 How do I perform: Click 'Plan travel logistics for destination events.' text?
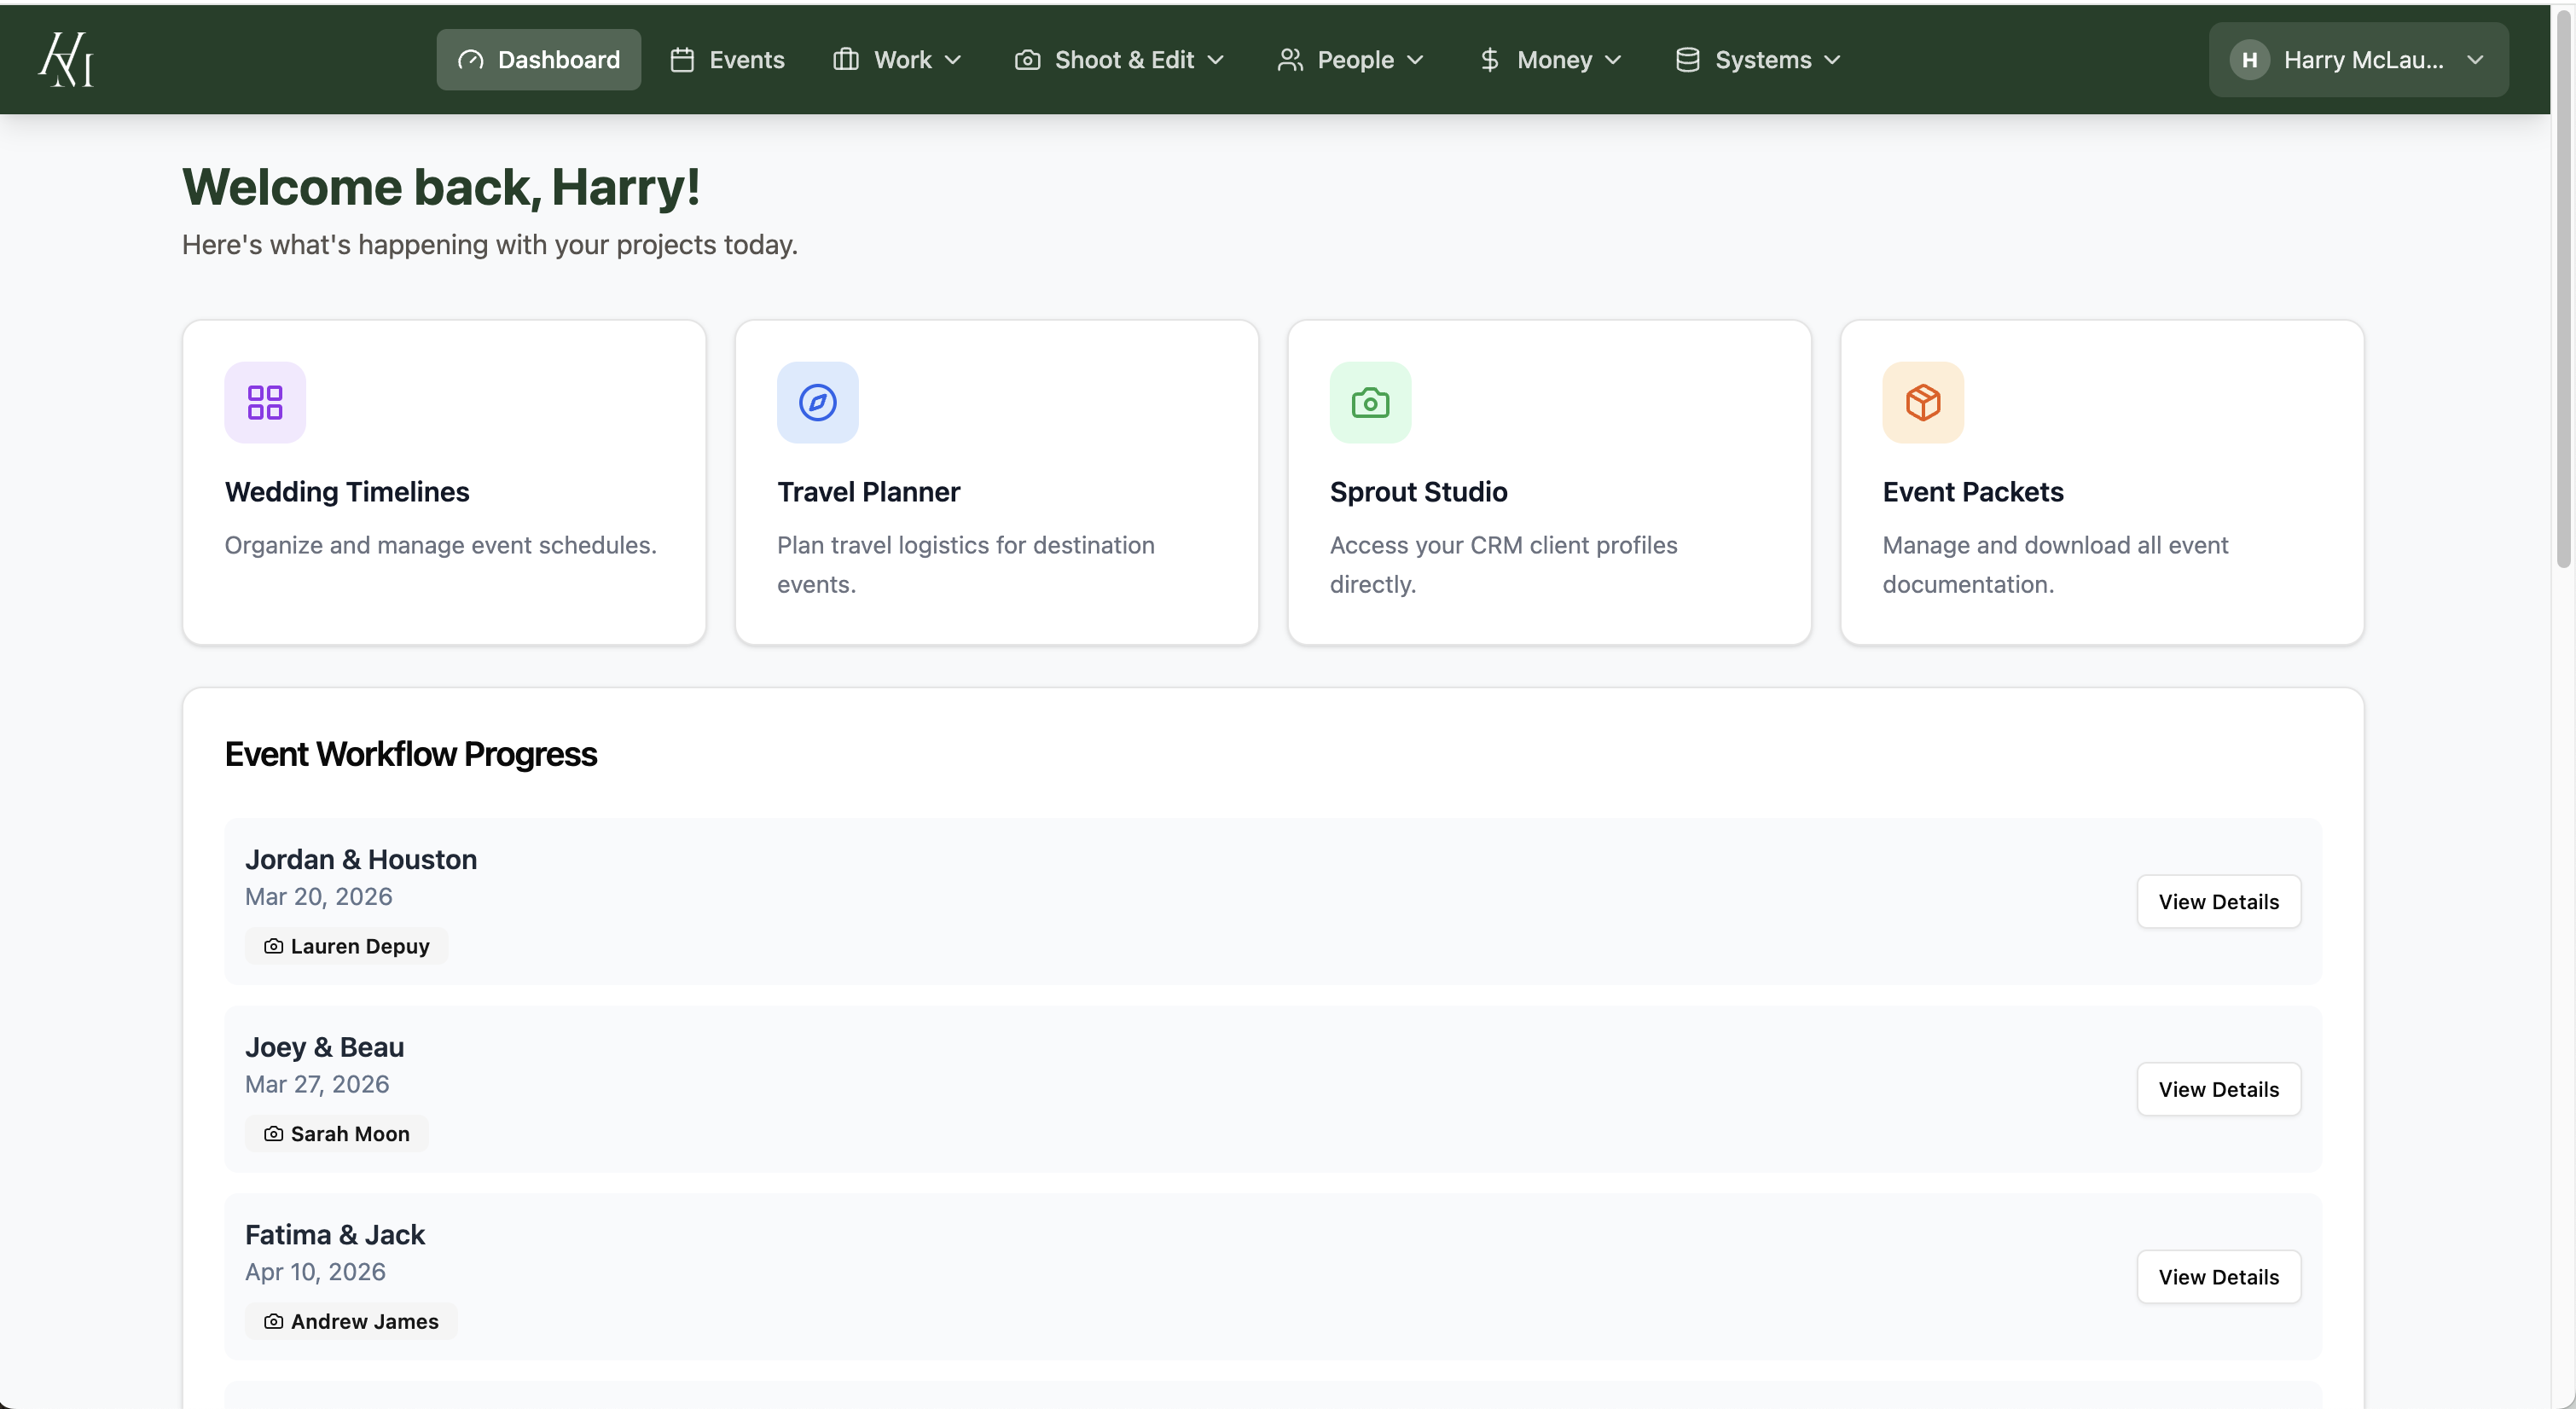click(x=965, y=565)
